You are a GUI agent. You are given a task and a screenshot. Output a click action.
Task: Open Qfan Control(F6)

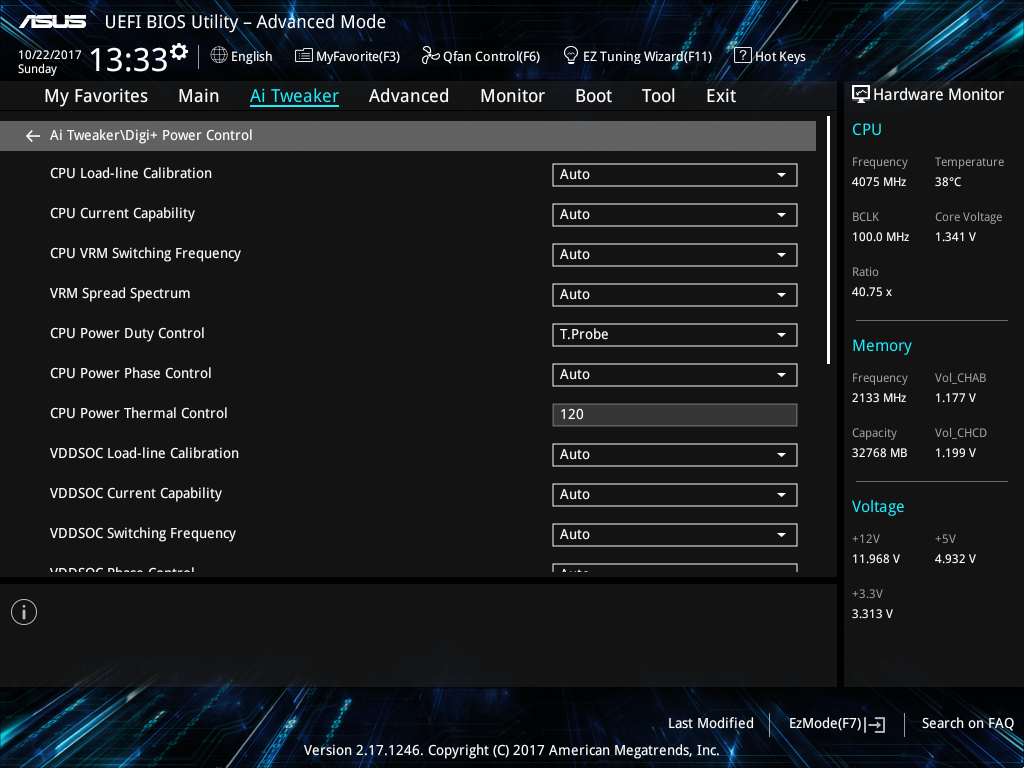tap(481, 56)
